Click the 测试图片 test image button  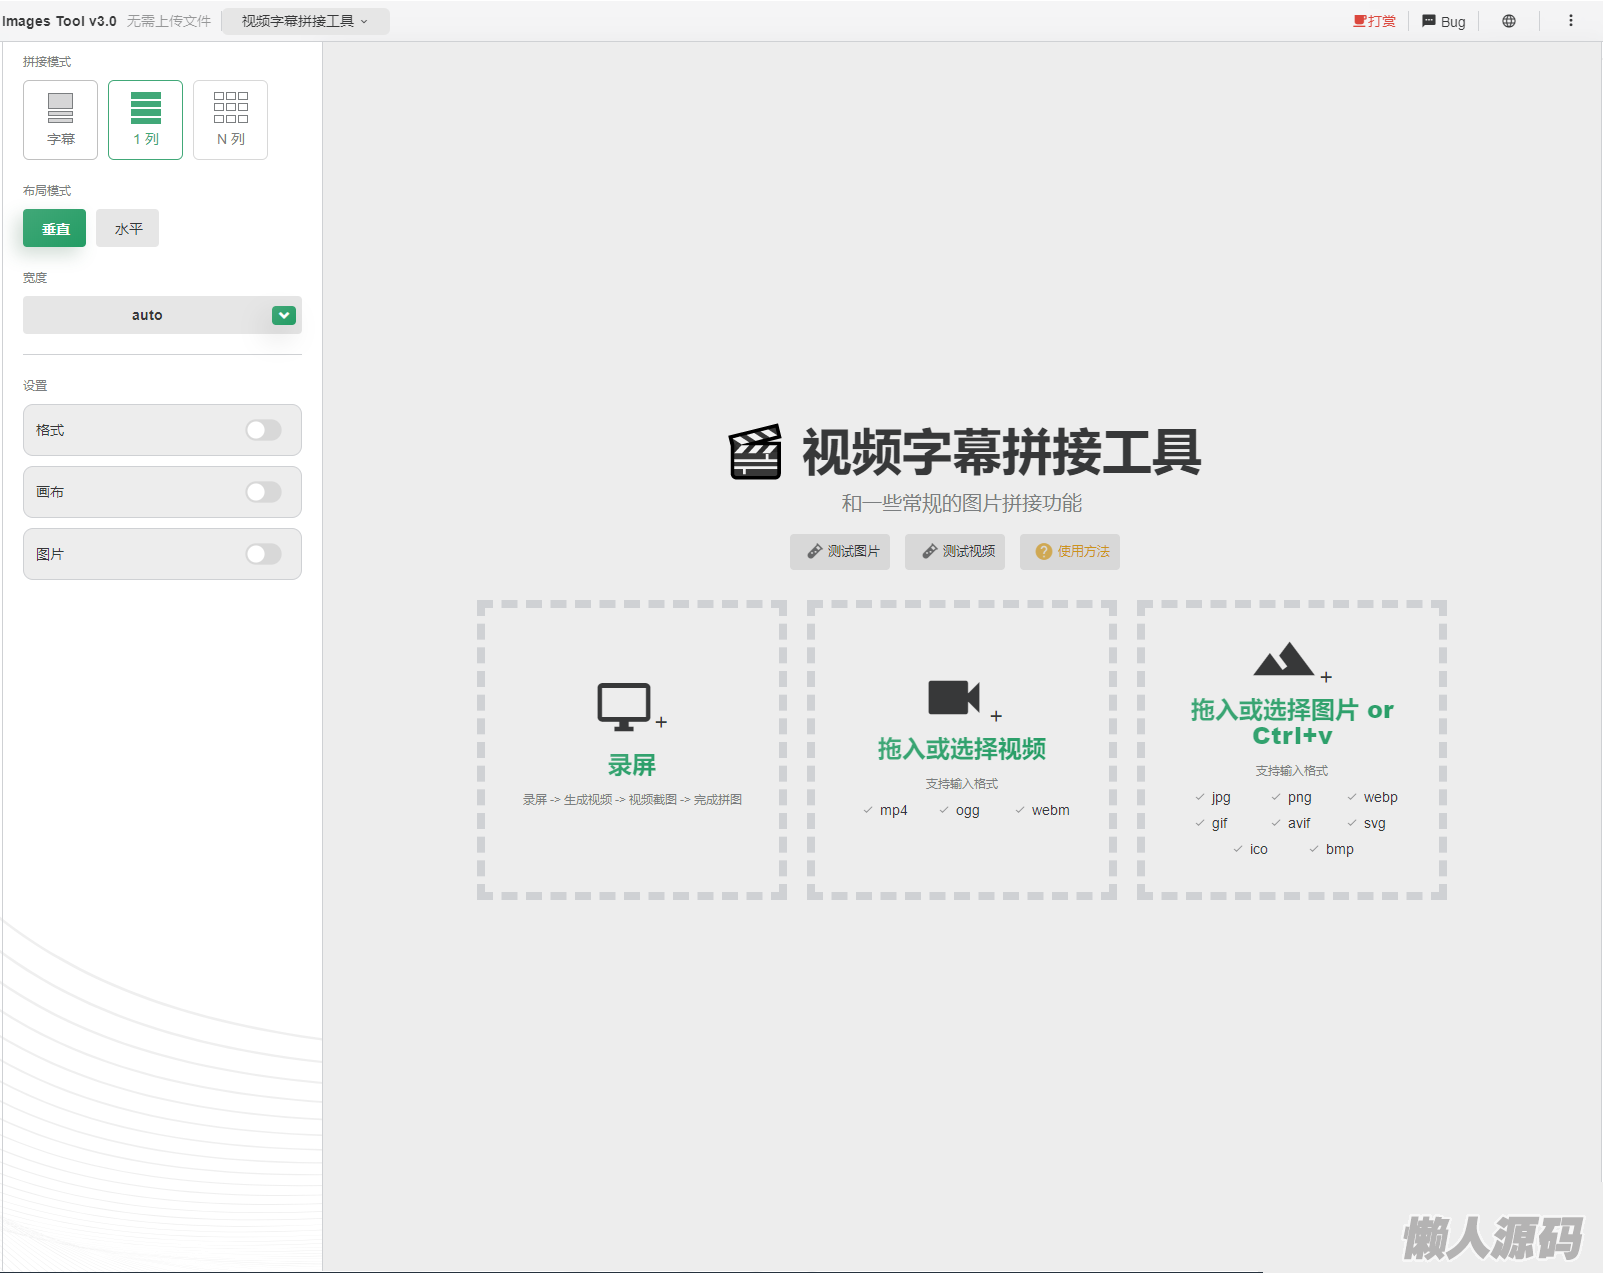click(x=840, y=552)
